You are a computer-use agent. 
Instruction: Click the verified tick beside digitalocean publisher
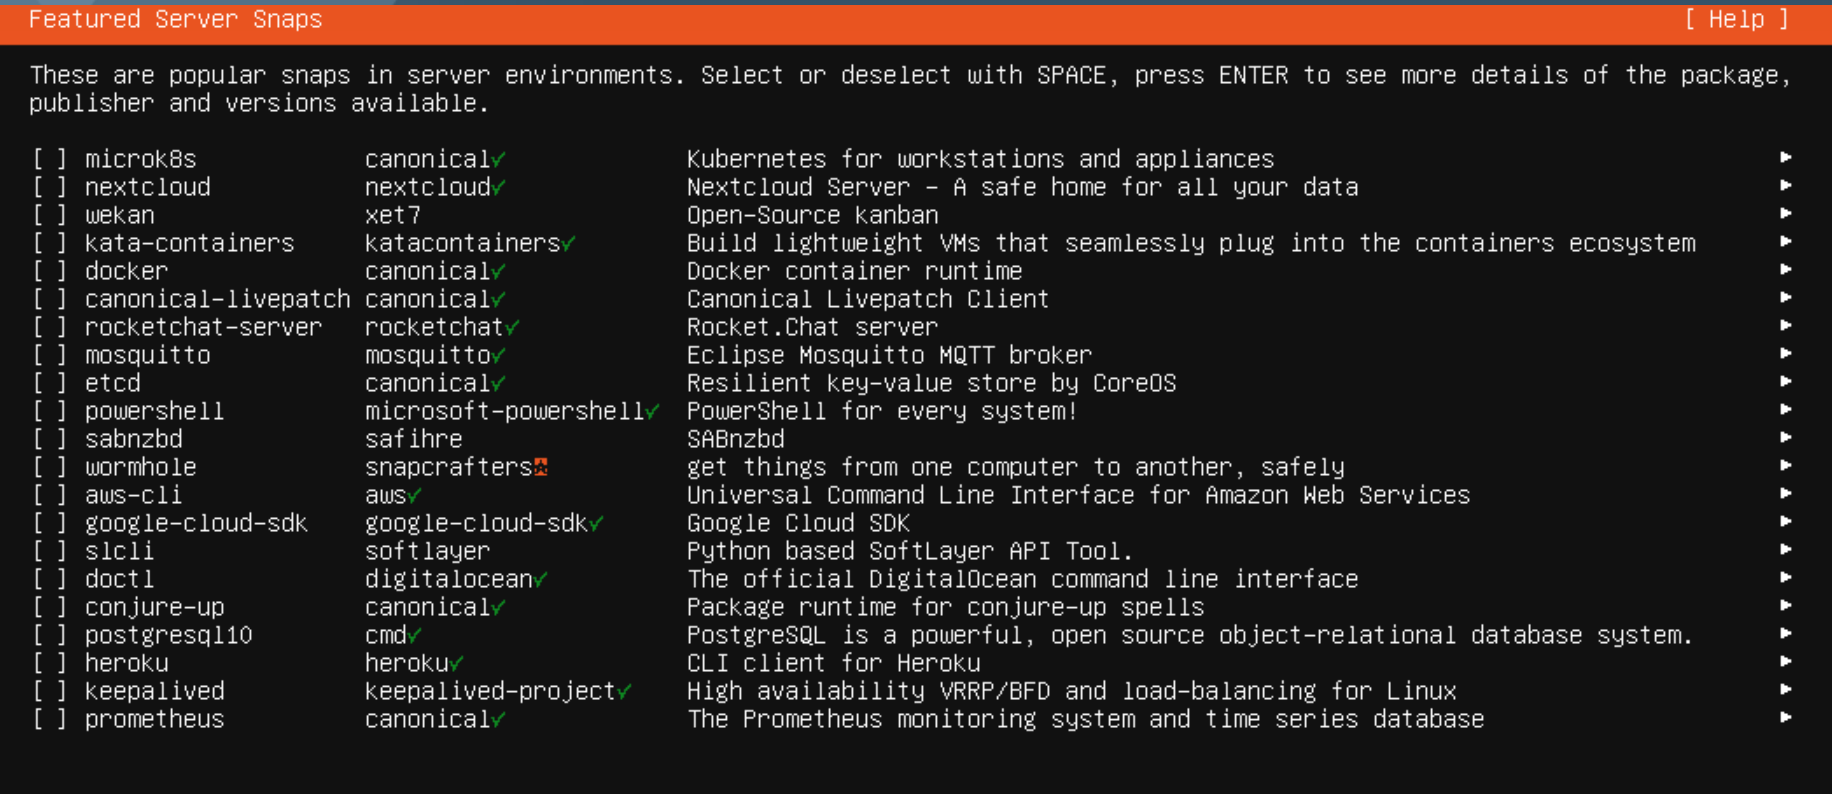(x=540, y=579)
